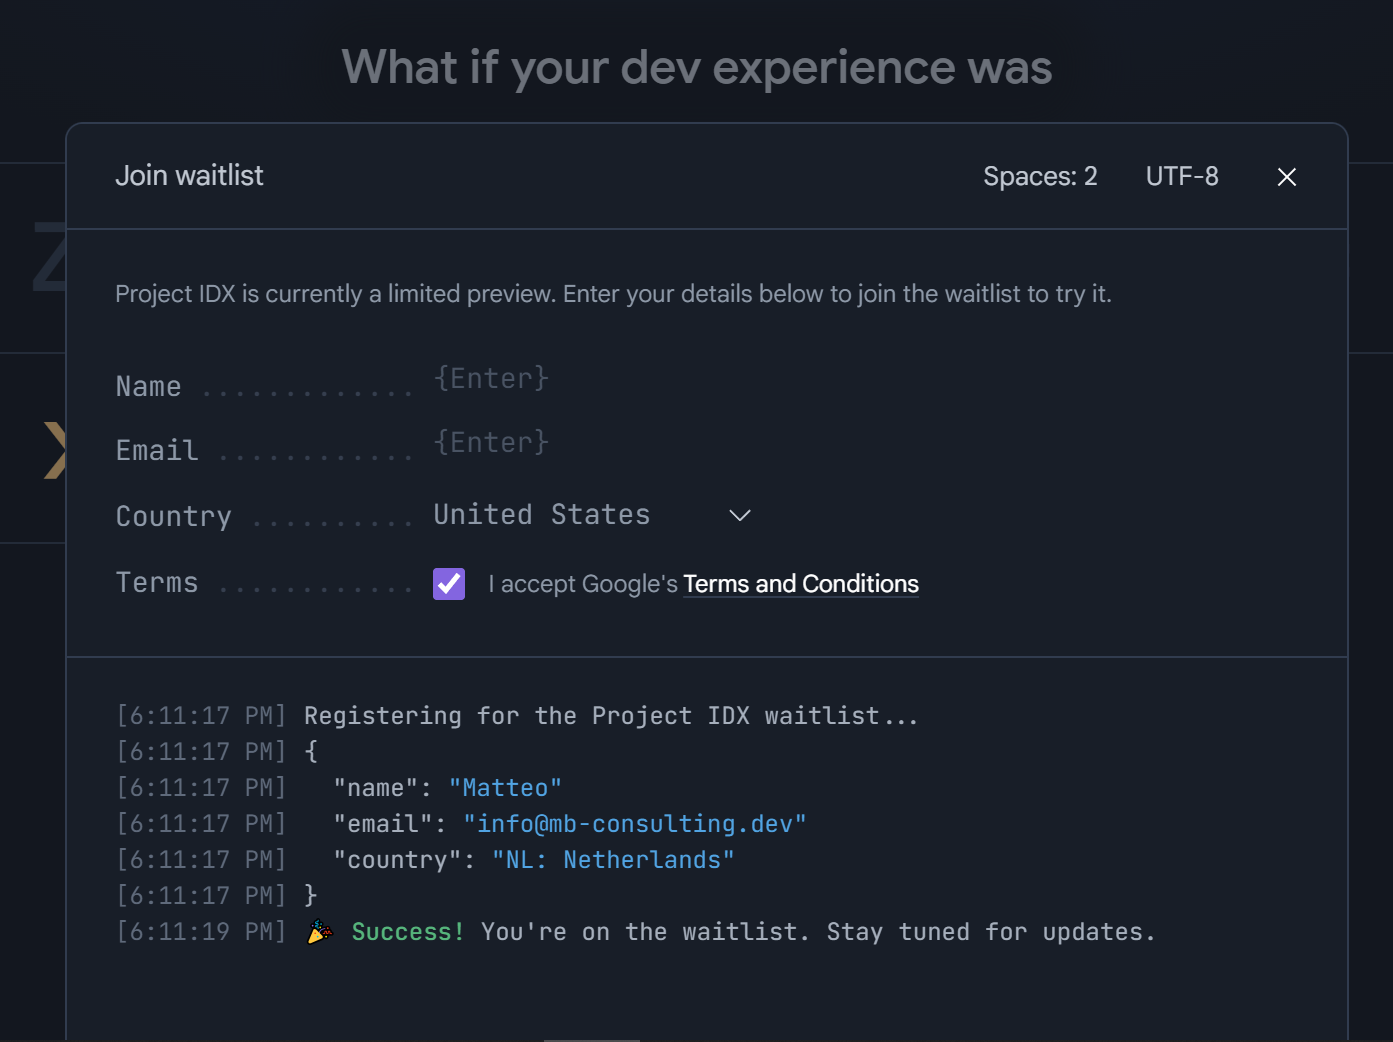The height and width of the screenshot is (1042, 1393).
Task: Click the Registering for the Project IDX waitlist line
Action: (x=611, y=716)
